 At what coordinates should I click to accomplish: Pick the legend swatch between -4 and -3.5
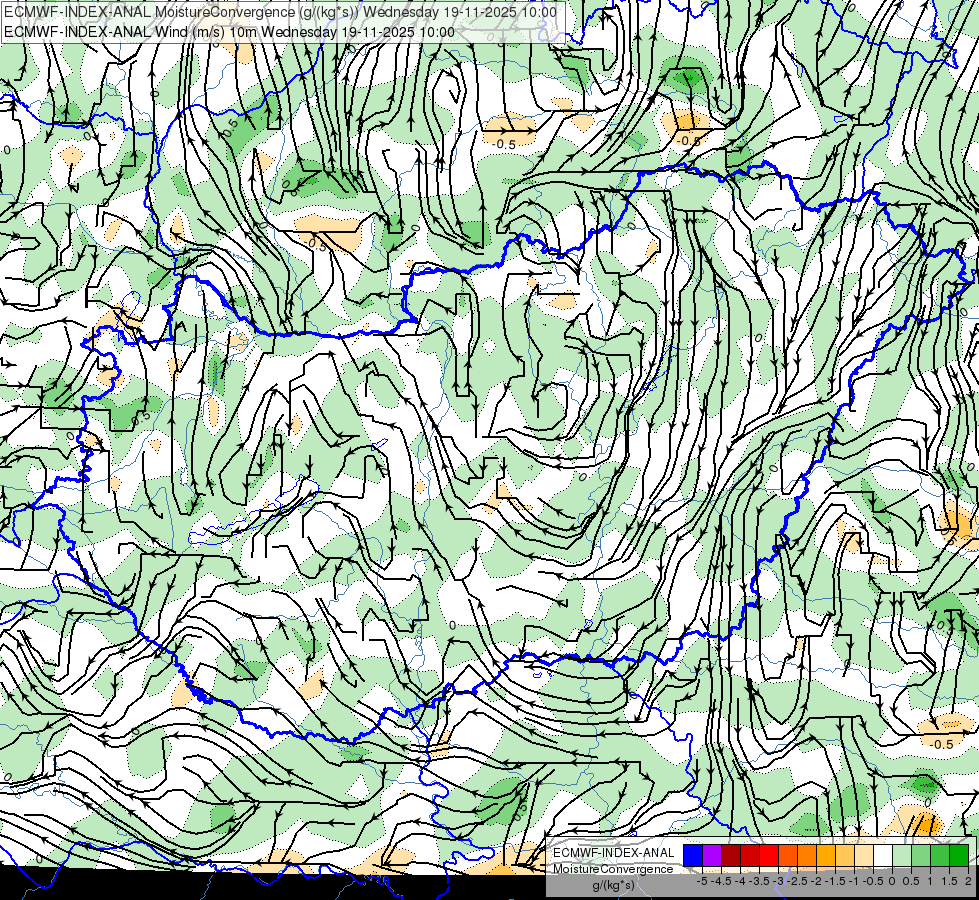[750, 856]
